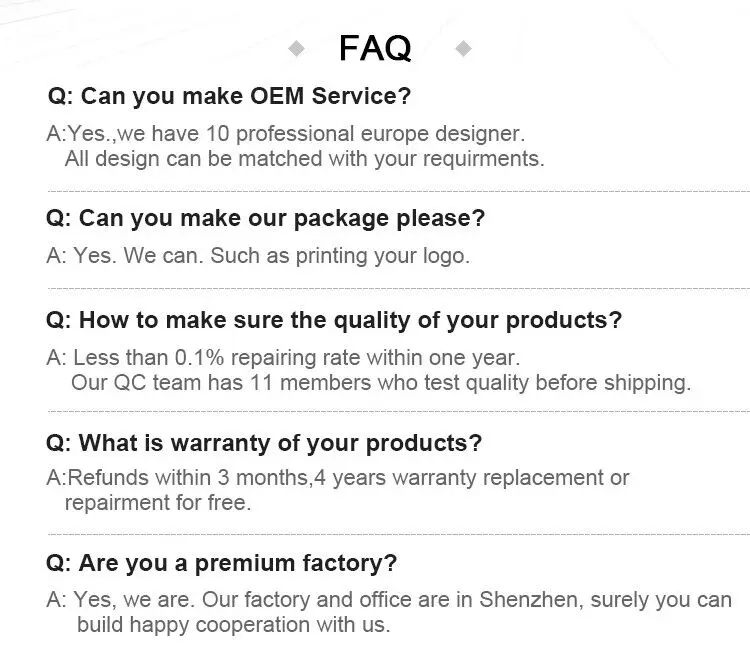Screen dimensions: 750x648
Task: Click the 'Less than 0.1% repairing rate' line
Action: 283,357
